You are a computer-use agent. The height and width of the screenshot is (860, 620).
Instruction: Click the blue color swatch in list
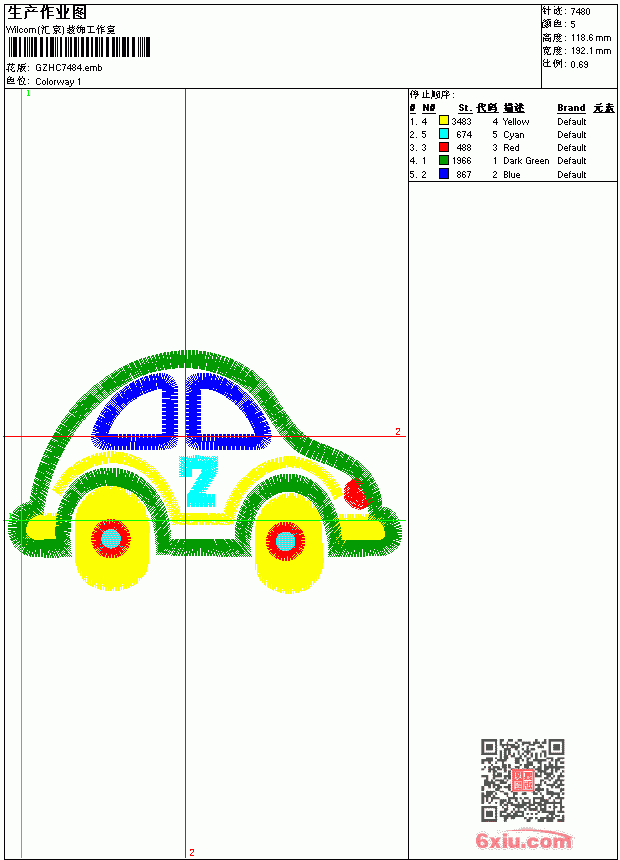click(x=444, y=174)
